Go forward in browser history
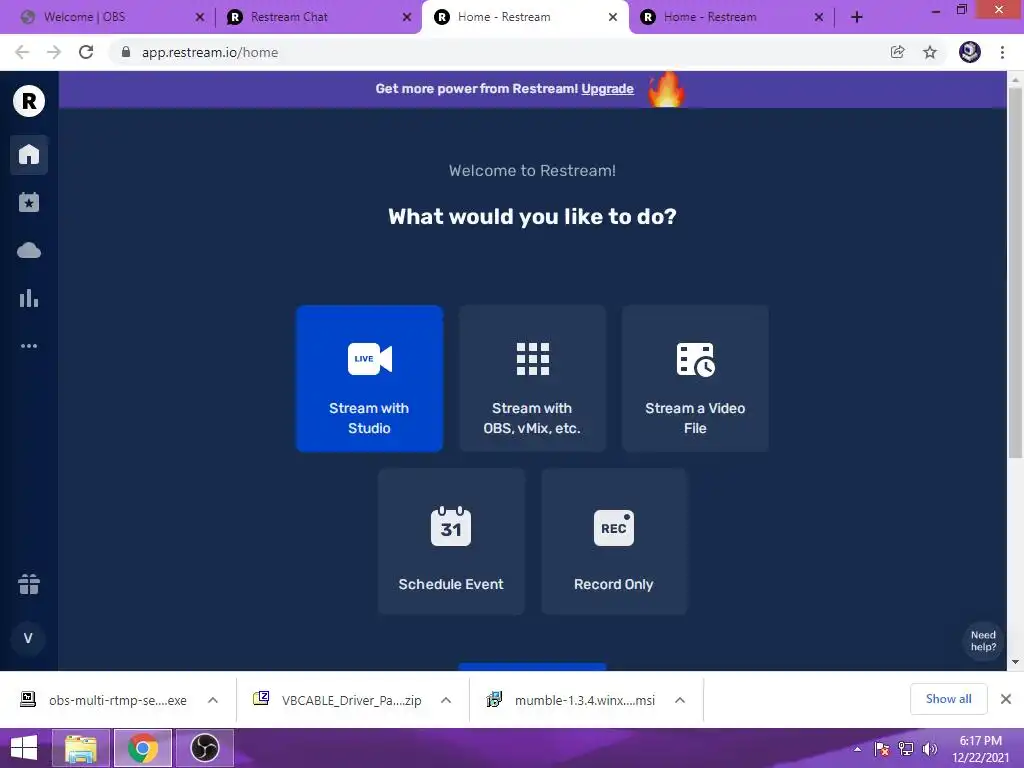Viewport: 1024px width, 768px height. [54, 52]
